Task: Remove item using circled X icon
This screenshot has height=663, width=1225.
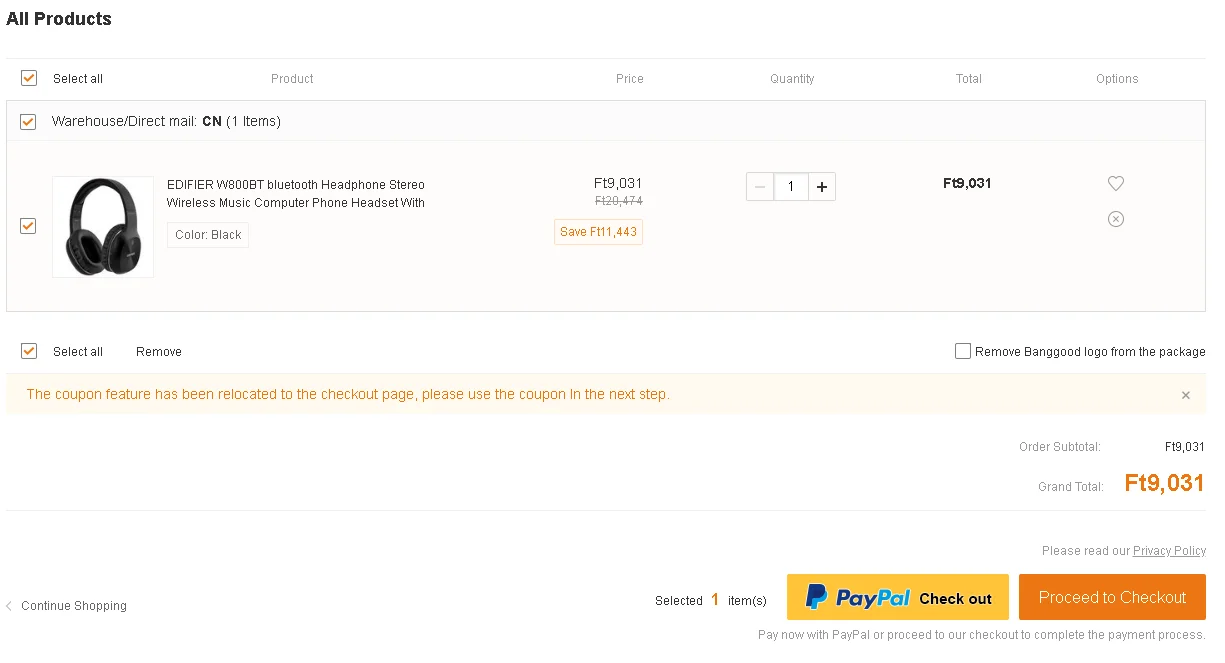Action: [x=1116, y=219]
